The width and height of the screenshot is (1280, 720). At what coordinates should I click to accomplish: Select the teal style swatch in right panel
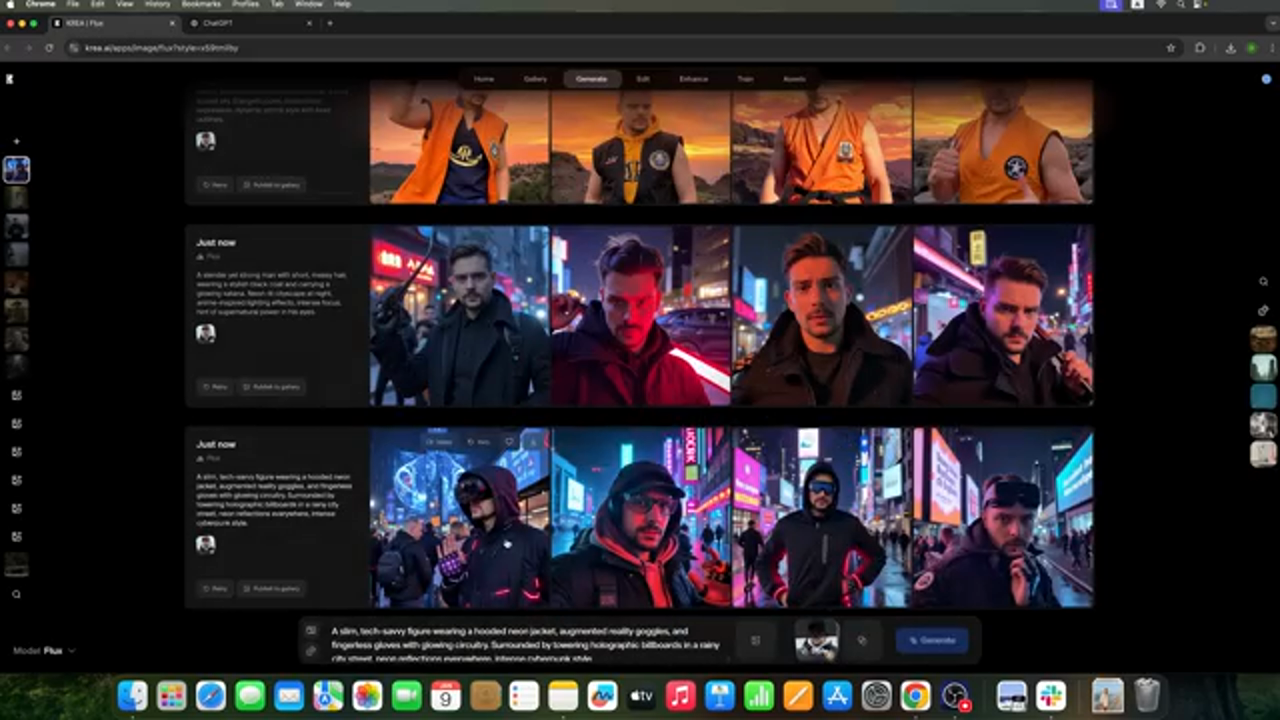1264,396
